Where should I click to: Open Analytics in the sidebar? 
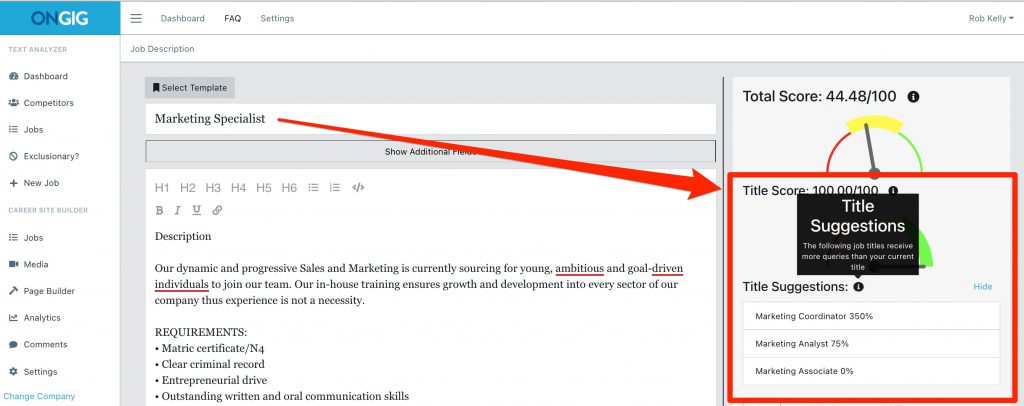[x=35, y=318]
